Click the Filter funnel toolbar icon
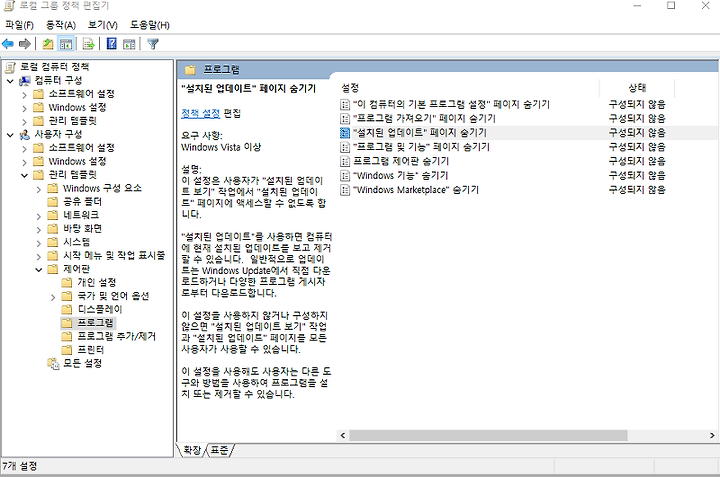The width and height of the screenshot is (720, 477). click(x=153, y=44)
